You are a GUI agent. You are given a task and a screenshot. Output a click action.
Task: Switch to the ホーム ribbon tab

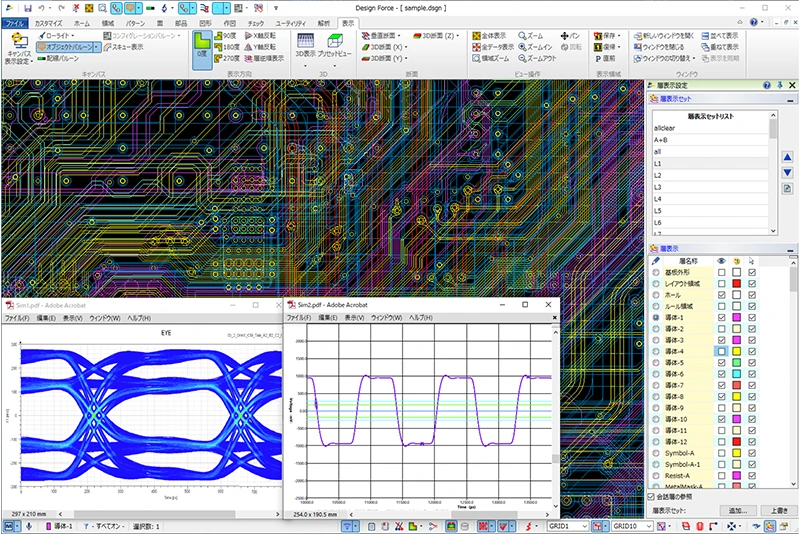[82, 23]
